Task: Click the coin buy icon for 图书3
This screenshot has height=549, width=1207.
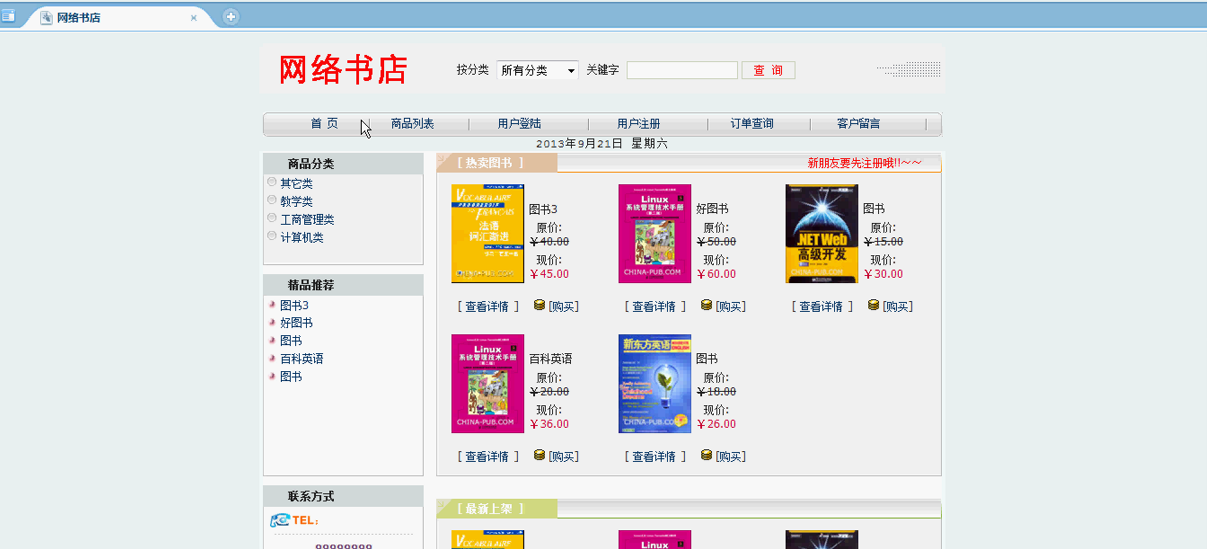Action: [x=539, y=305]
